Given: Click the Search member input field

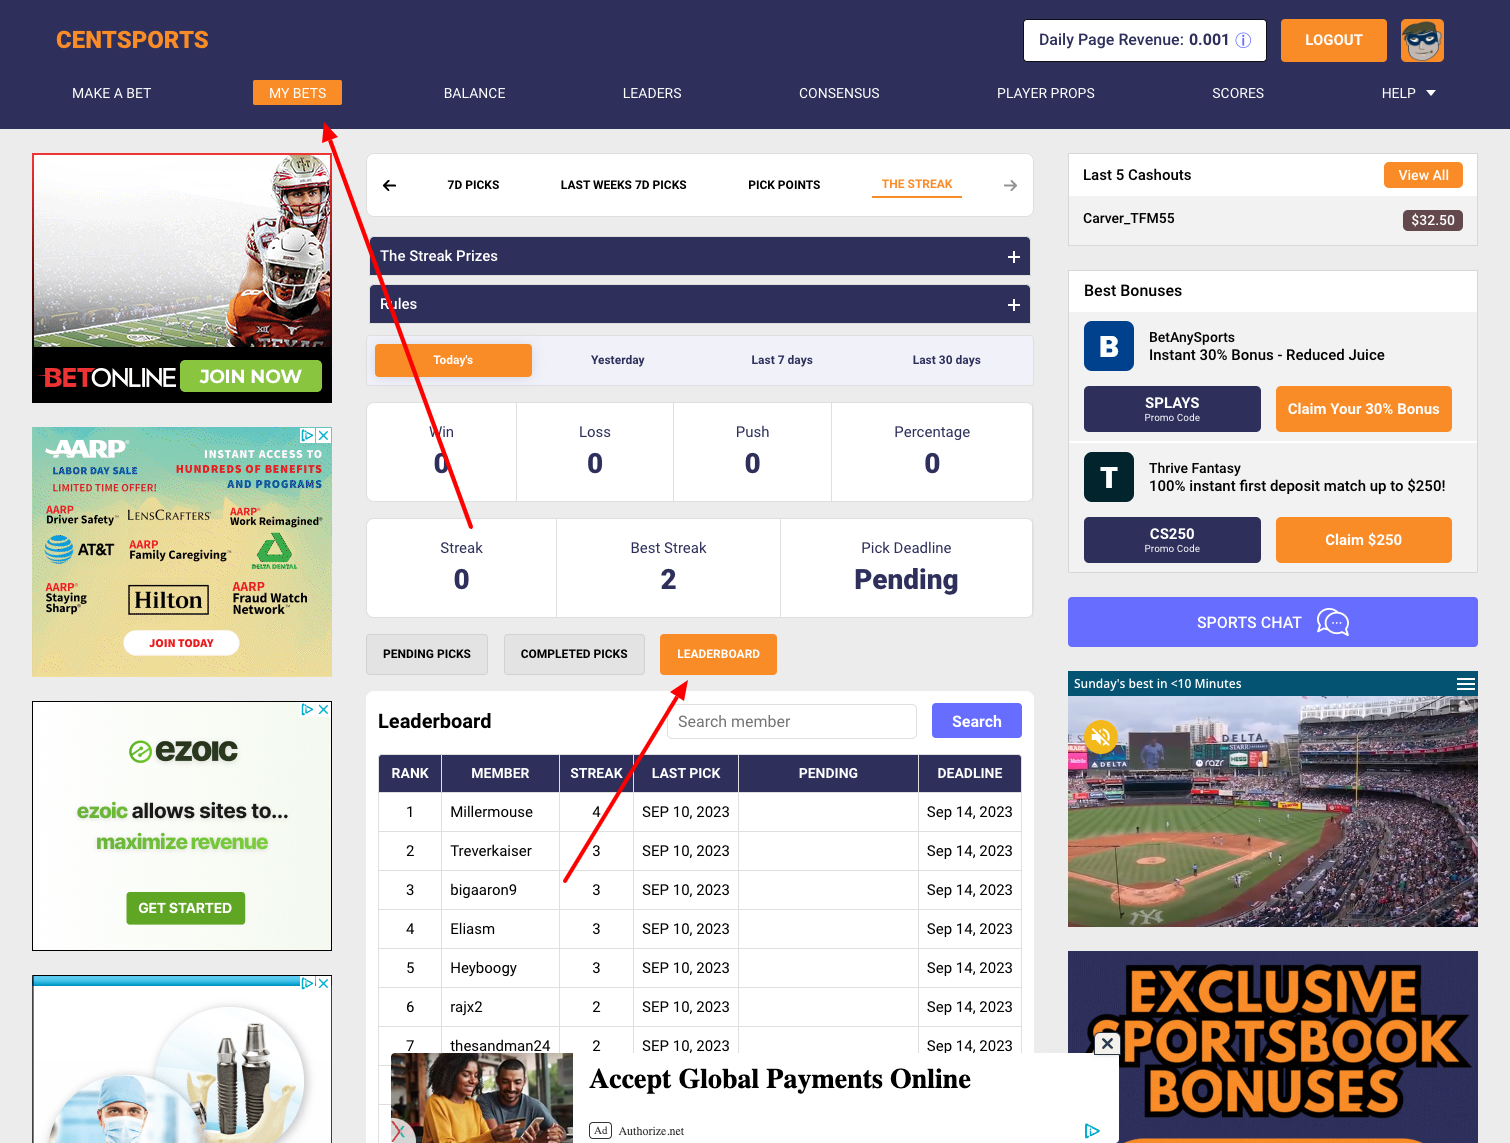Looking at the screenshot, I should [791, 721].
